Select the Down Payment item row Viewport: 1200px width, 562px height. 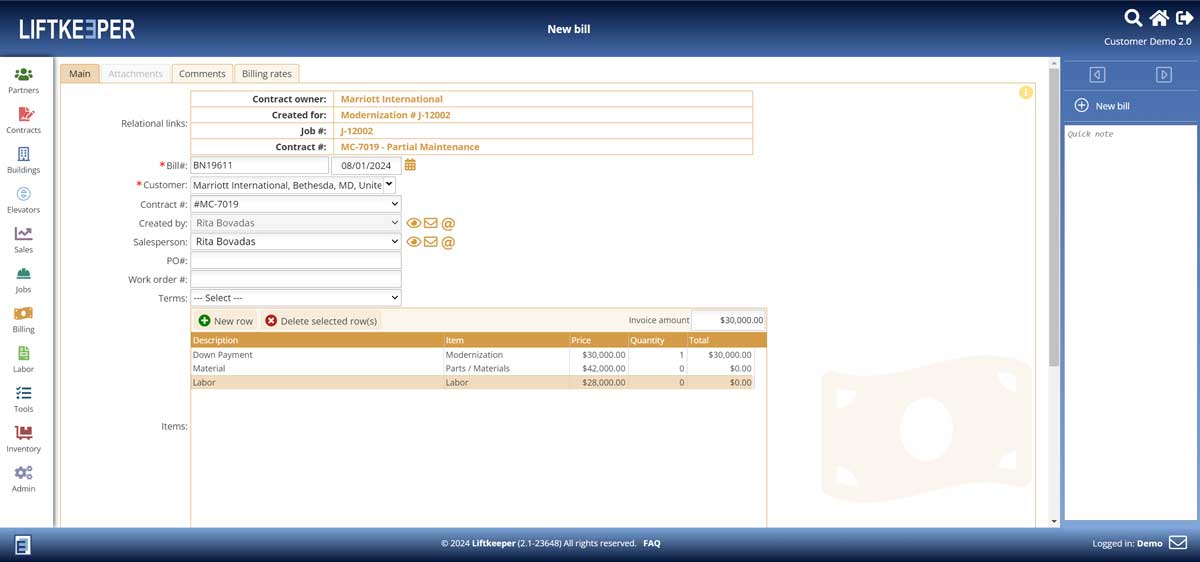coord(472,354)
